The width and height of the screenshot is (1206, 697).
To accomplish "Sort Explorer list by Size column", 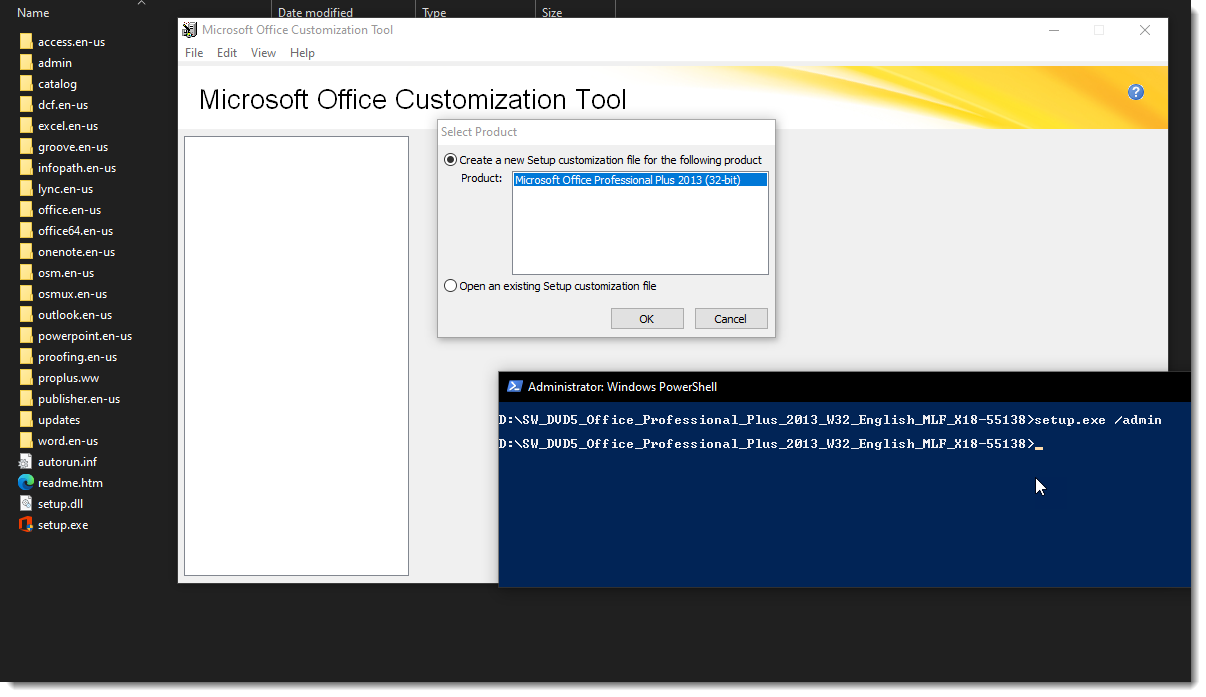I will 552,13.
